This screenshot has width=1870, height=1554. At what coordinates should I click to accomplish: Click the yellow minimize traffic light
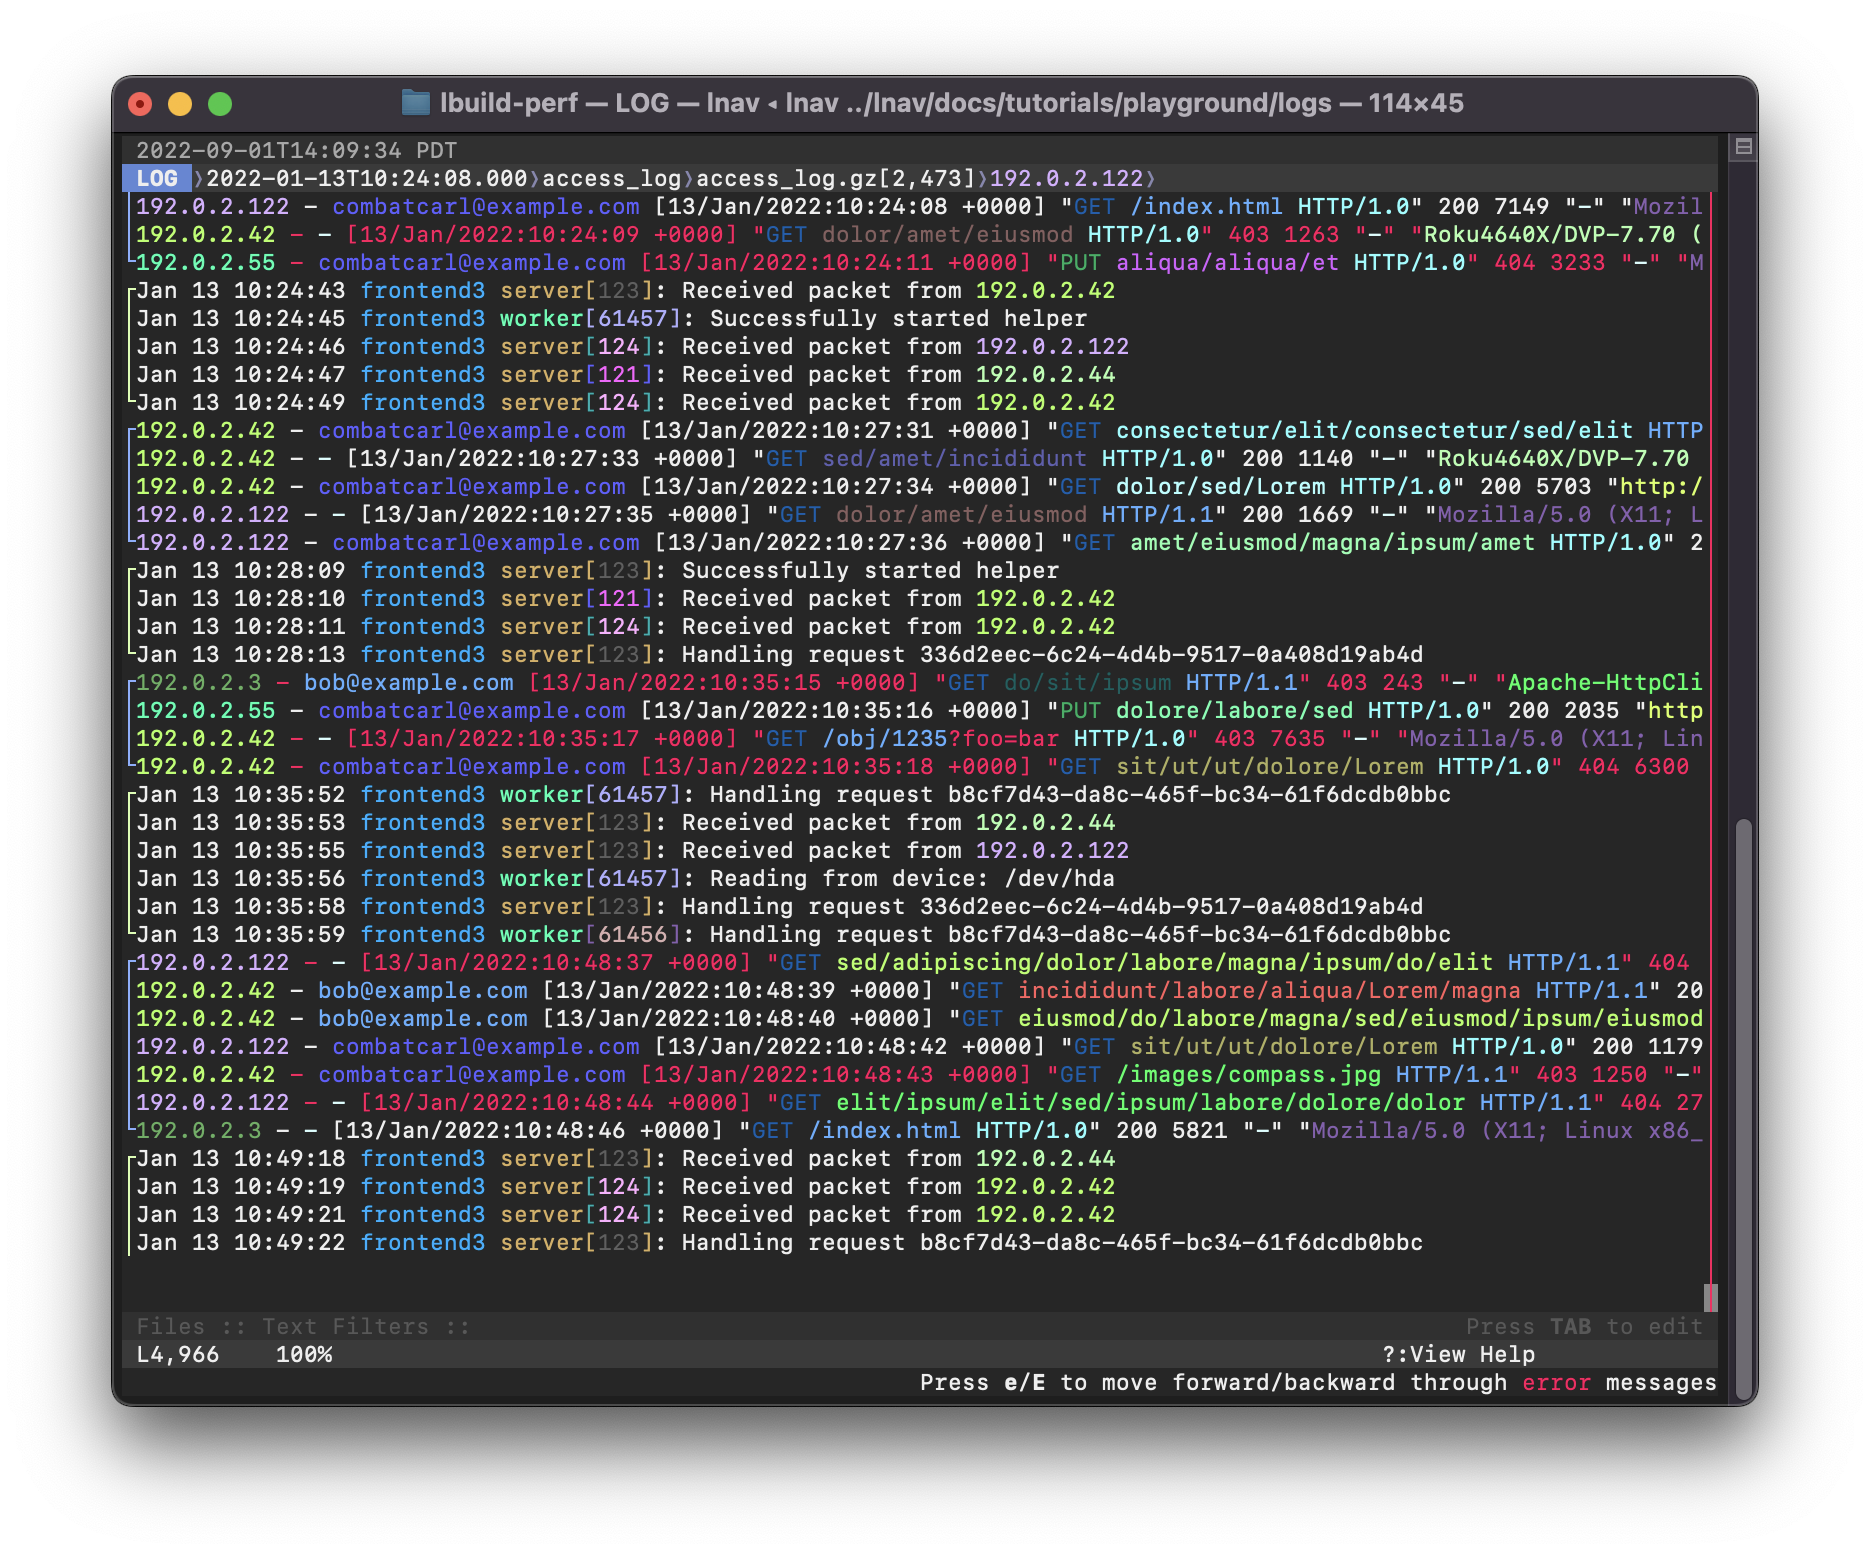coord(178,102)
